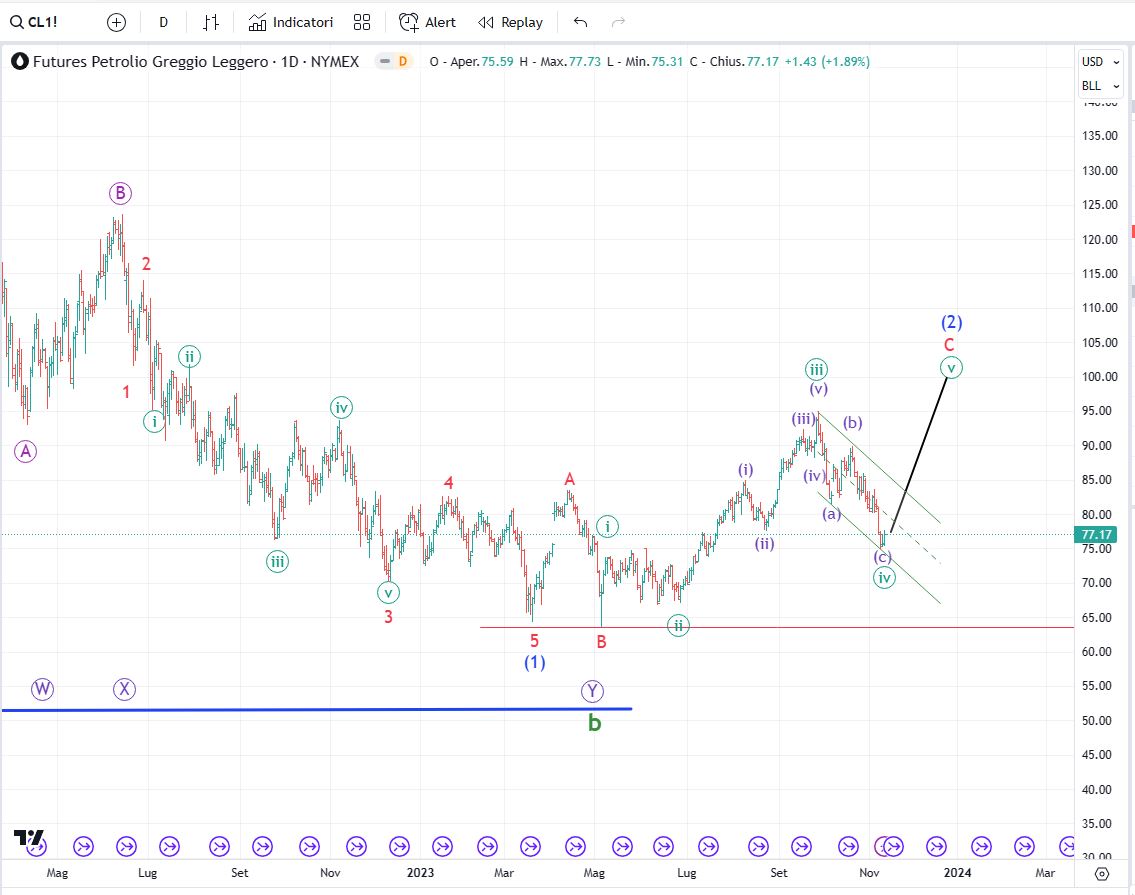Redo the last undone action
The height and width of the screenshot is (895, 1135).
pyautogui.click(x=618, y=22)
